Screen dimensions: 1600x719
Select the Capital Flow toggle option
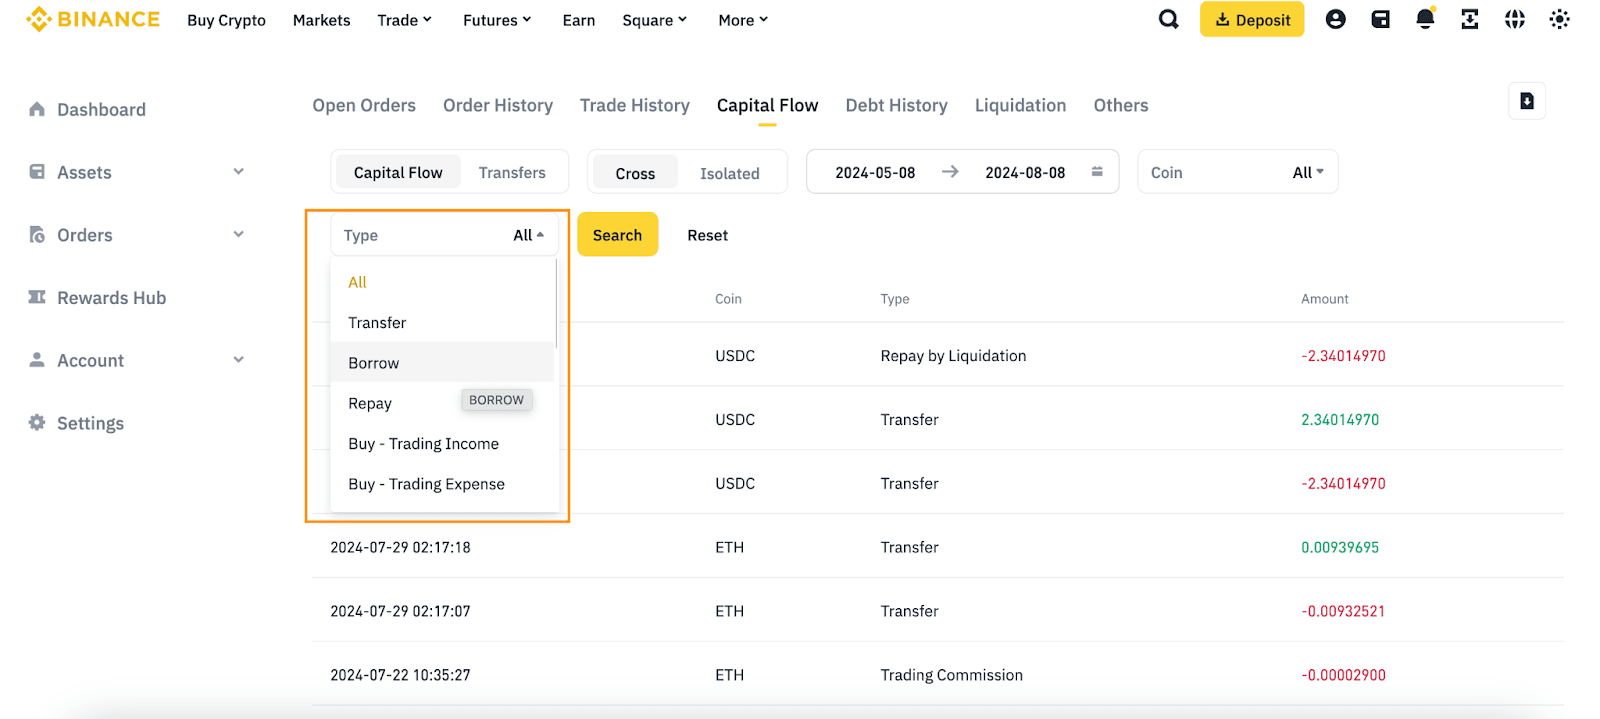pyautogui.click(x=398, y=172)
